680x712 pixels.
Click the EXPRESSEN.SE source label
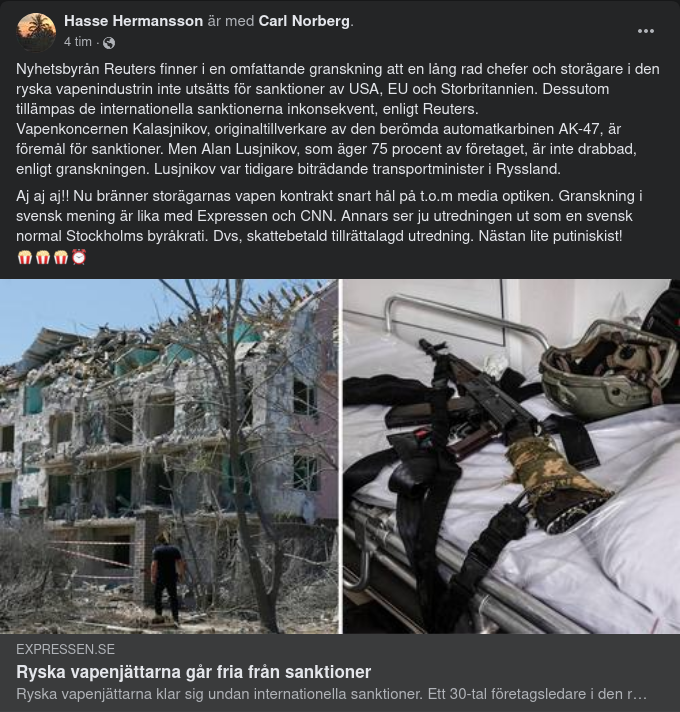coord(65,649)
